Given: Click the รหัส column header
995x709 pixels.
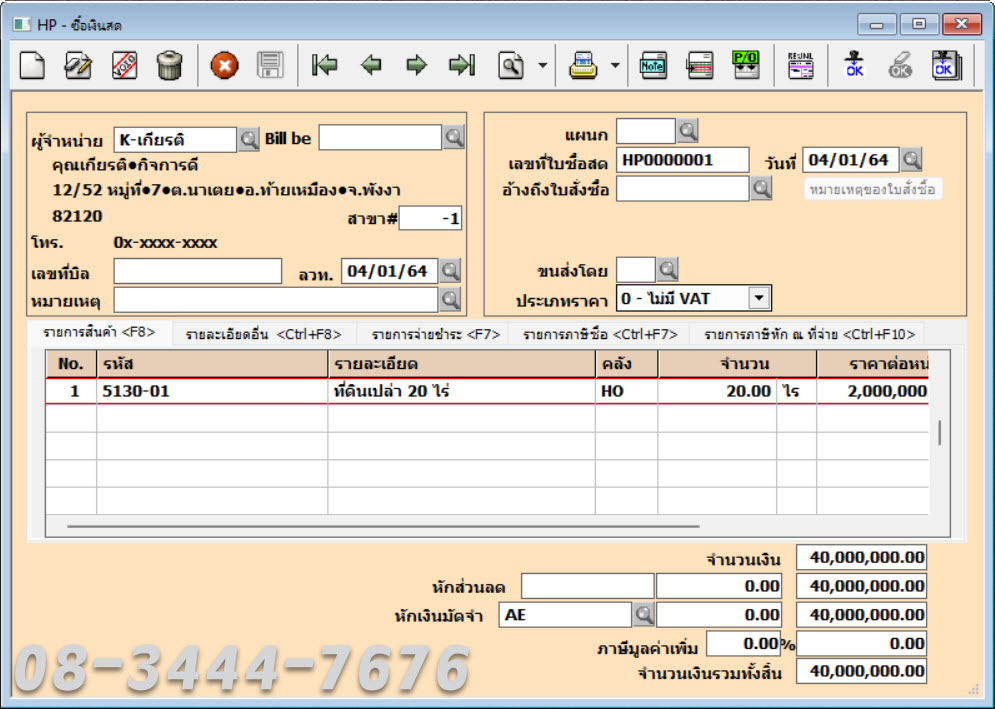Looking at the screenshot, I should (x=212, y=364).
